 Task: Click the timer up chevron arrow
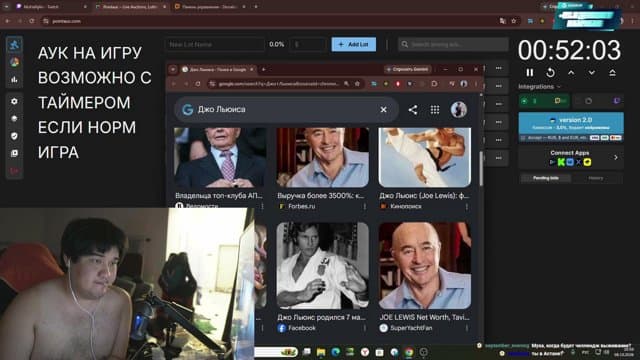click(571, 73)
